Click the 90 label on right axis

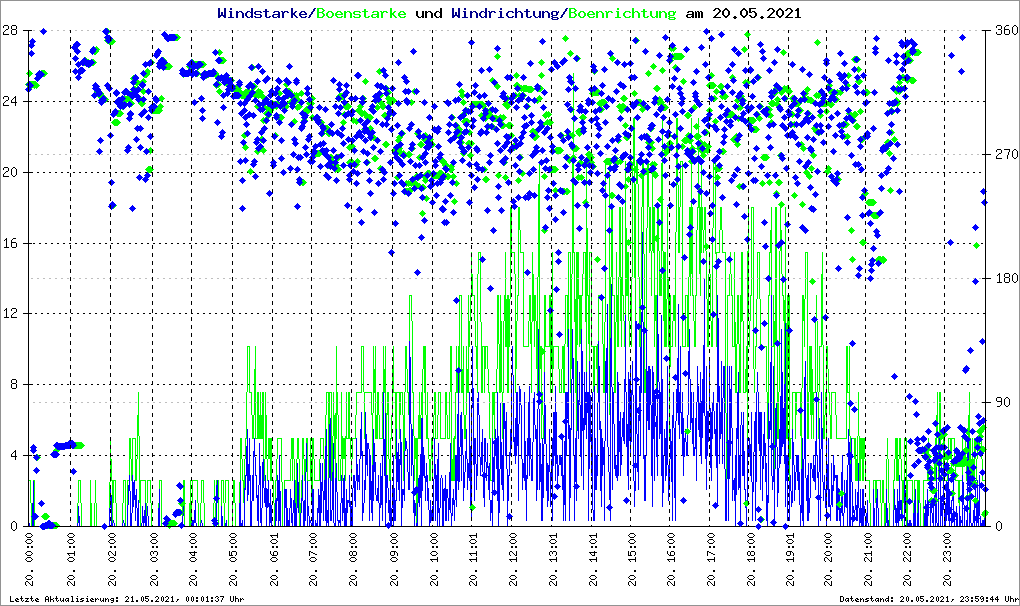pyautogui.click(x=1001, y=403)
